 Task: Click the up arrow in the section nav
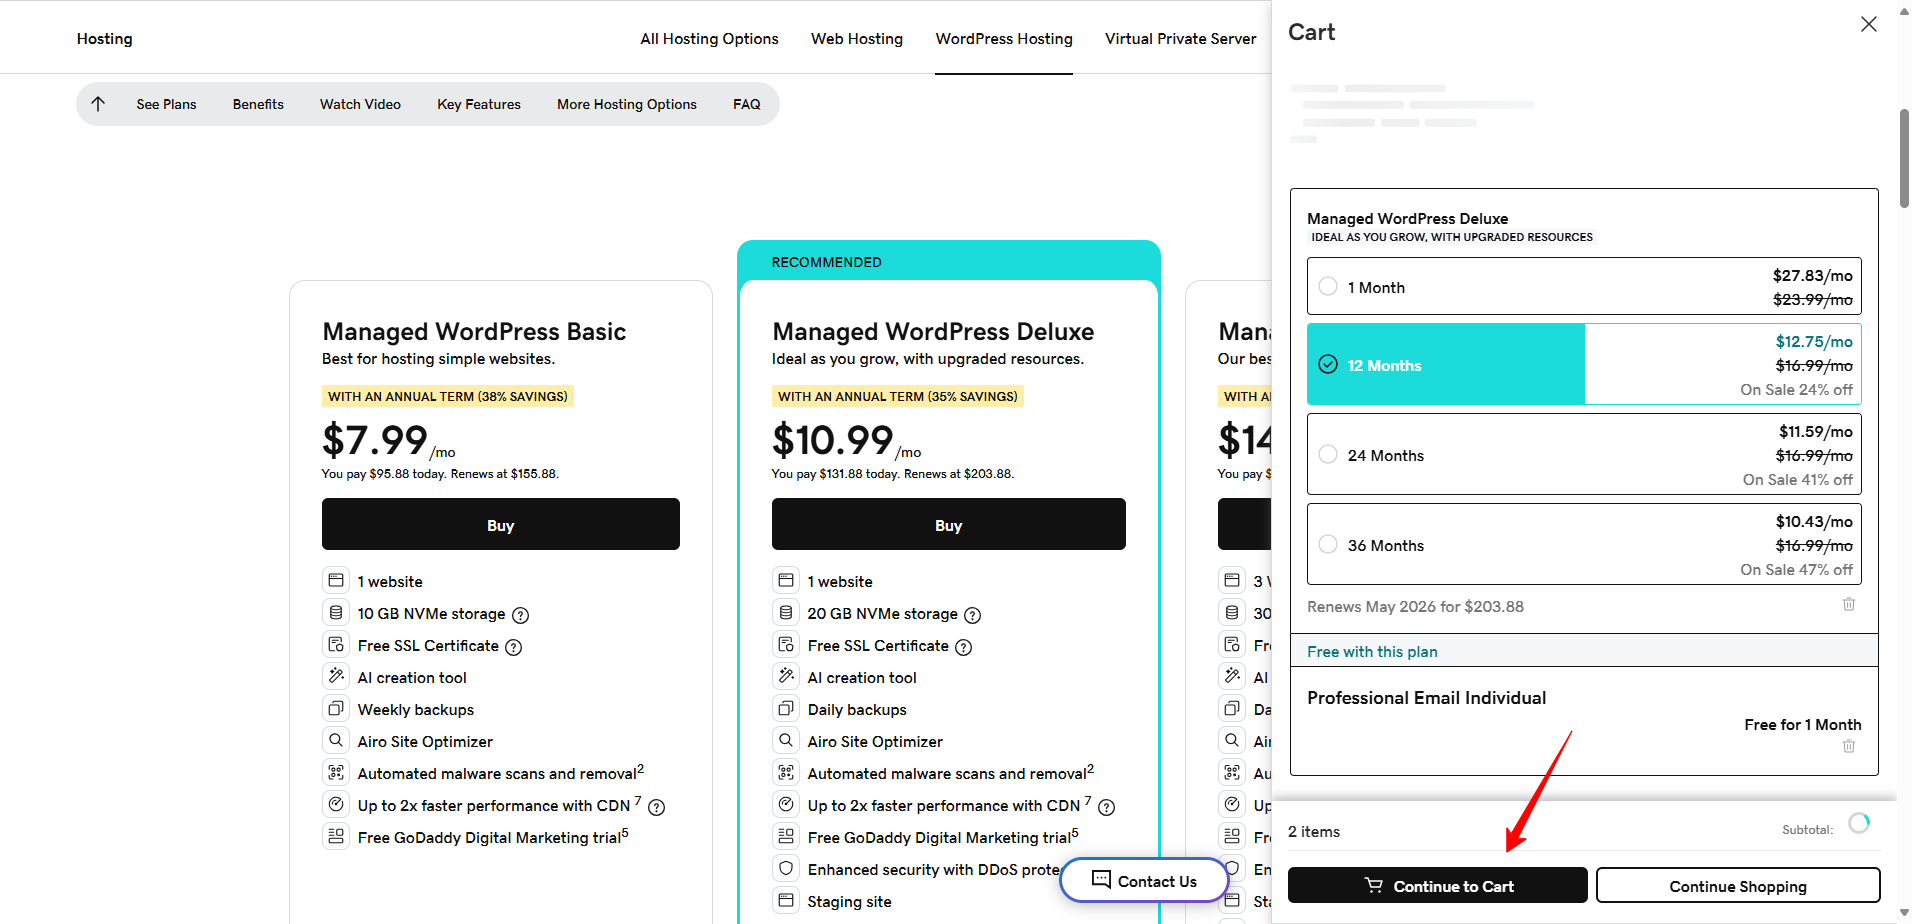pos(98,104)
